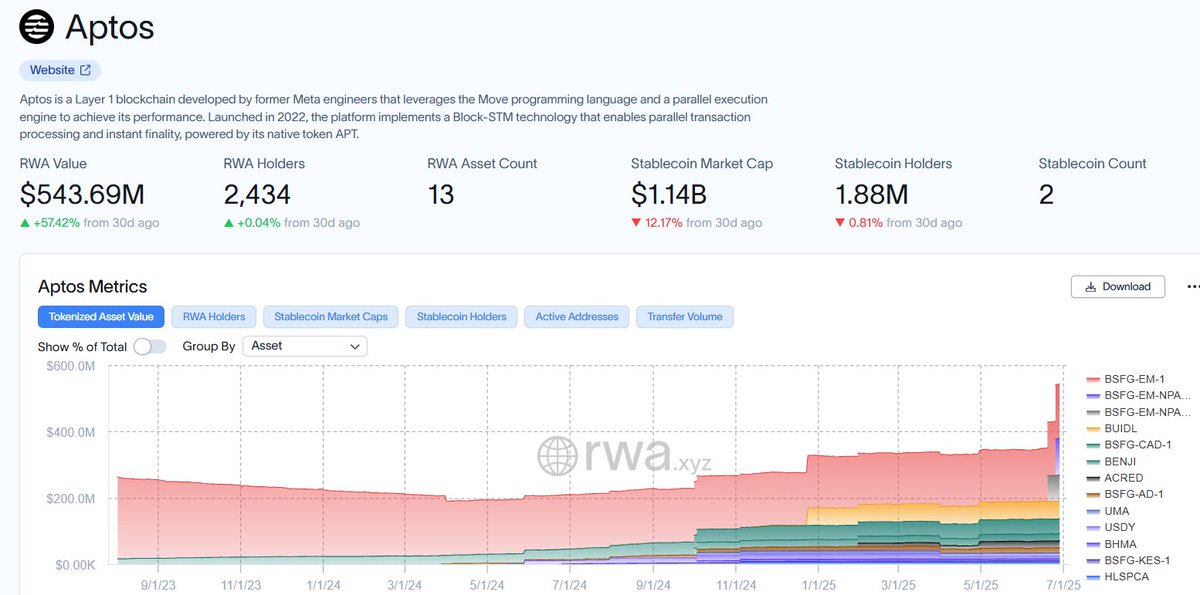Toggle BSFG-AD-1 legend entry

(x=1126, y=495)
